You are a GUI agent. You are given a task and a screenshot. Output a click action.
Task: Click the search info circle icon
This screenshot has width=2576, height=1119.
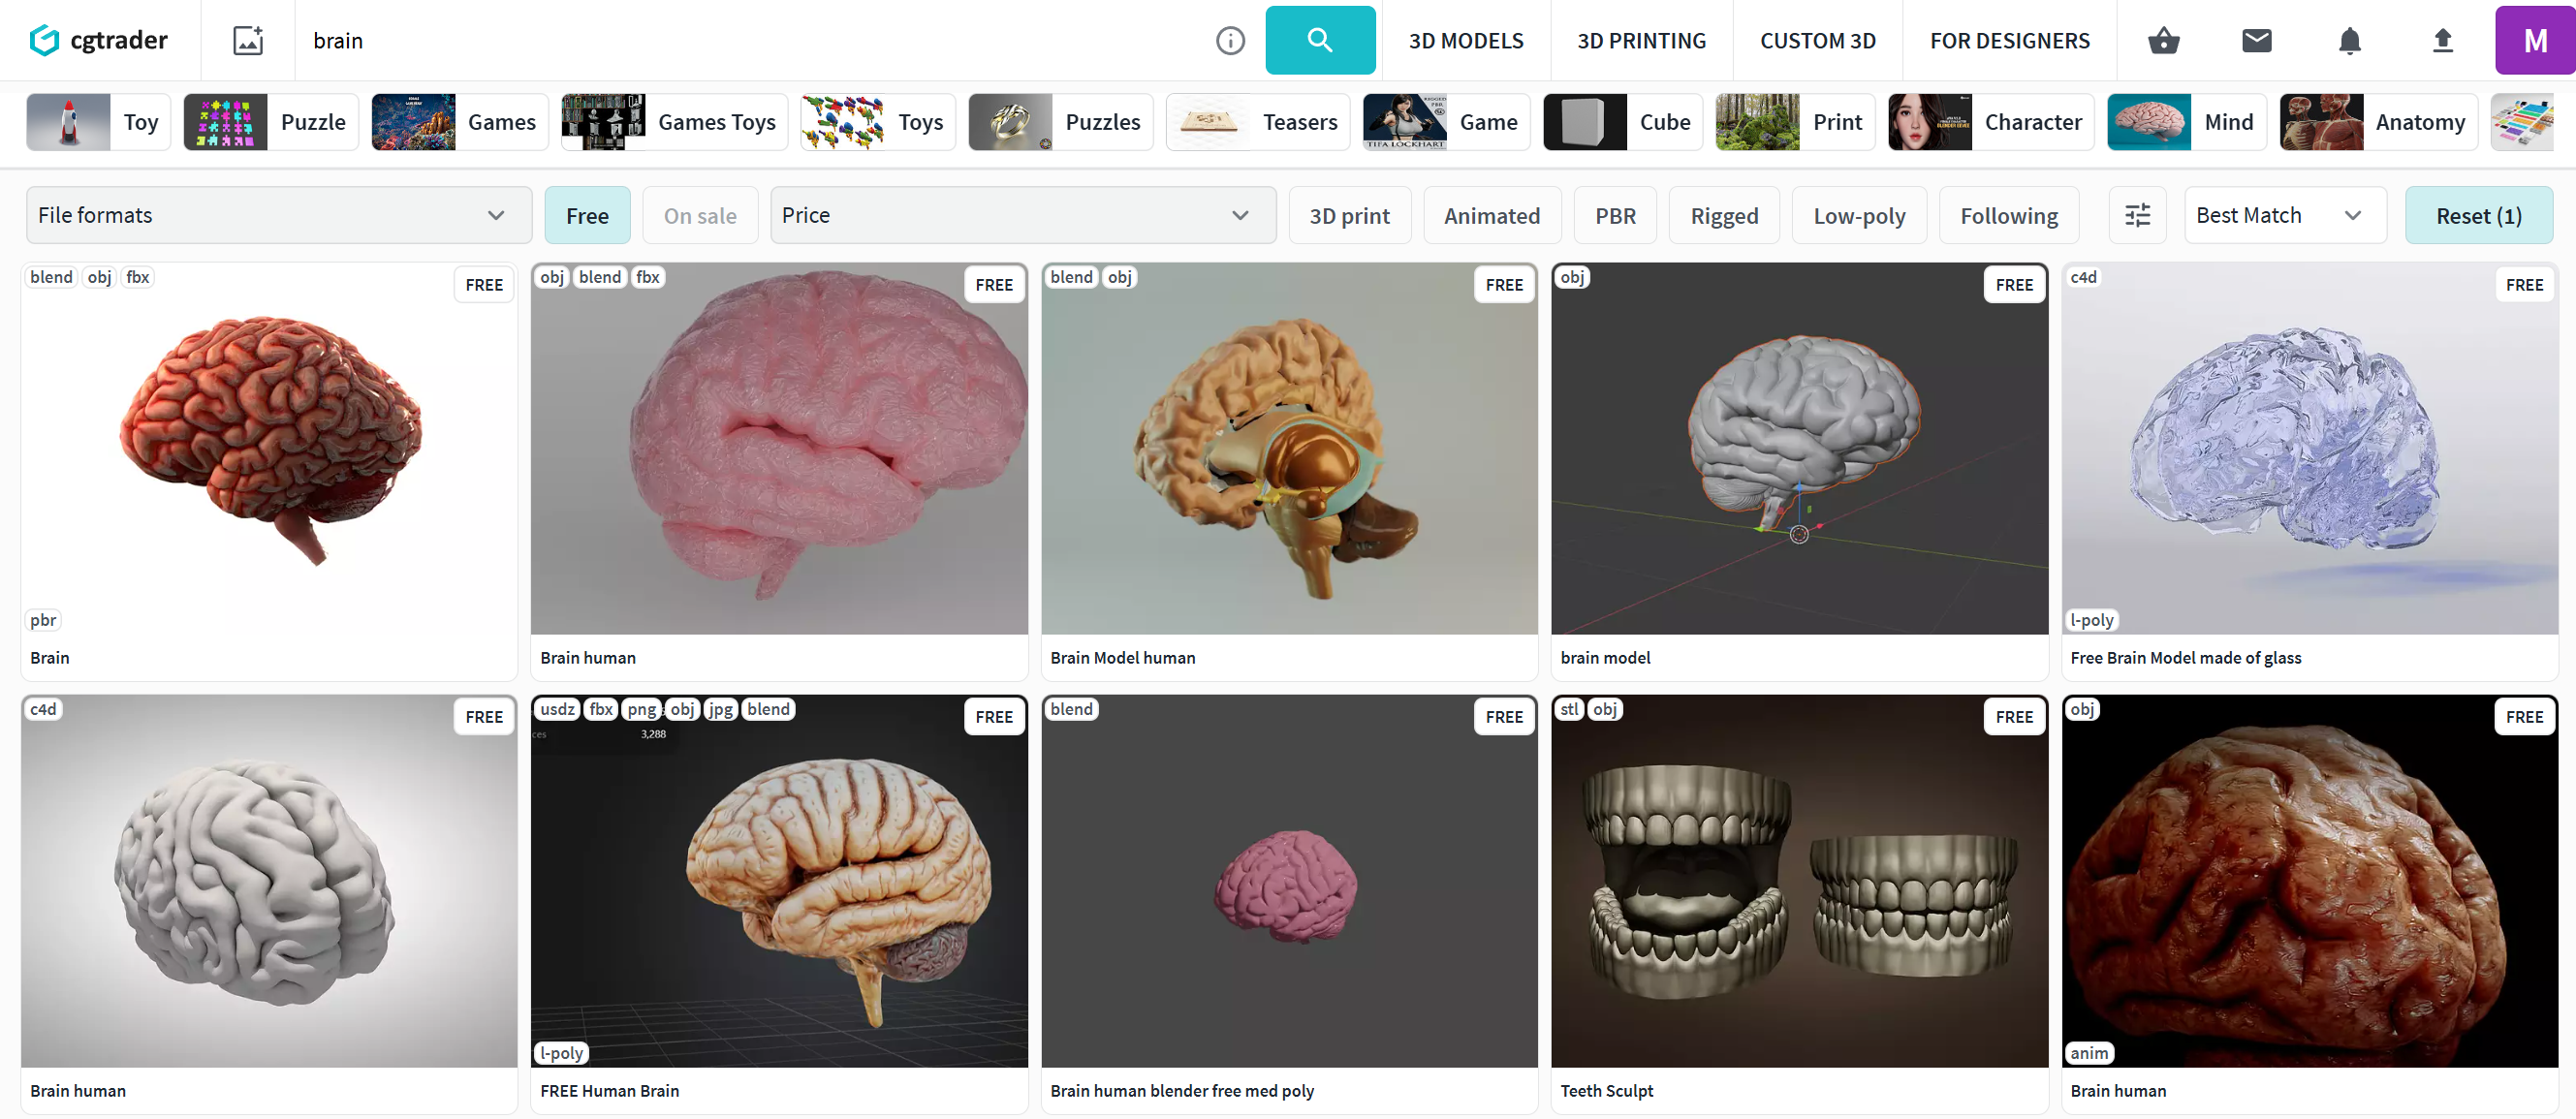pos(1229,41)
